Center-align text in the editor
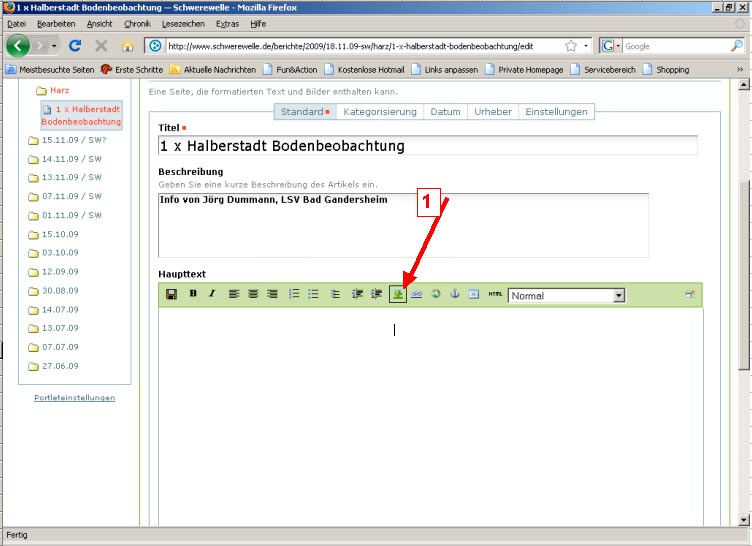The width and height of the screenshot is (752, 546). pyautogui.click(x=253, y=295)
